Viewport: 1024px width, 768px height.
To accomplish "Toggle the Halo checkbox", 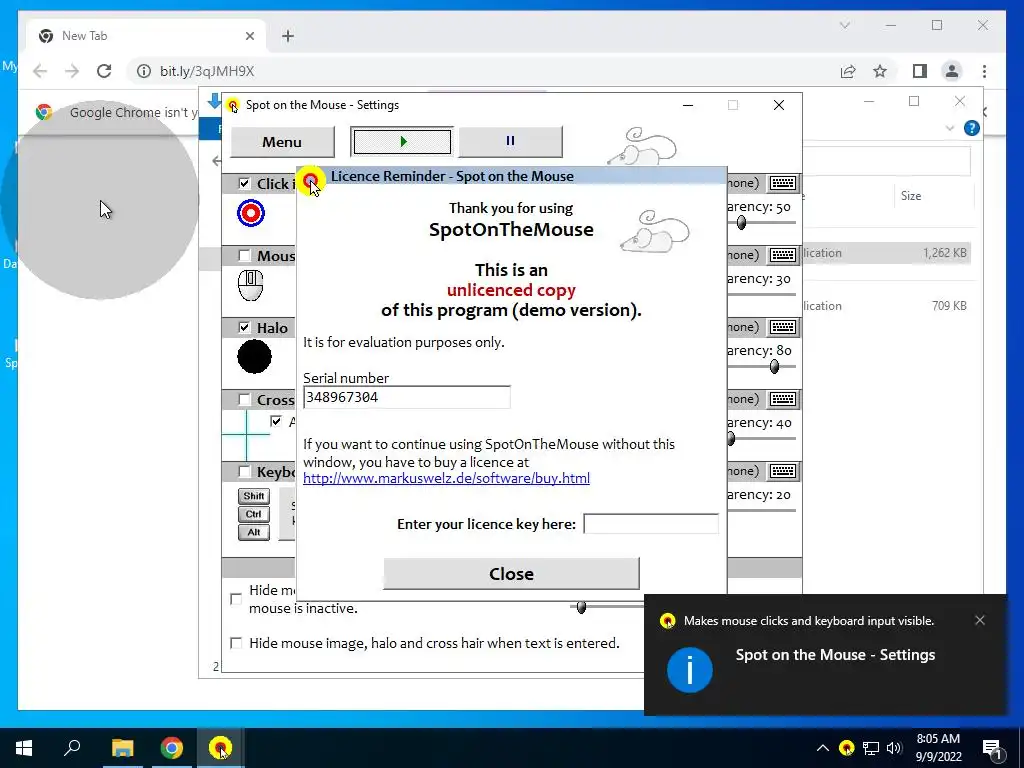I will coord(244,327).
